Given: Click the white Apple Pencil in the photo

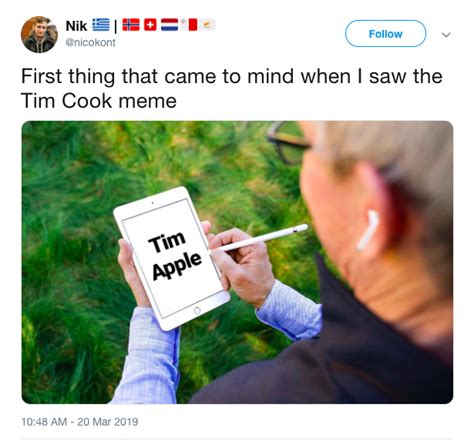Looking at the screenshot, I should 260,238.
